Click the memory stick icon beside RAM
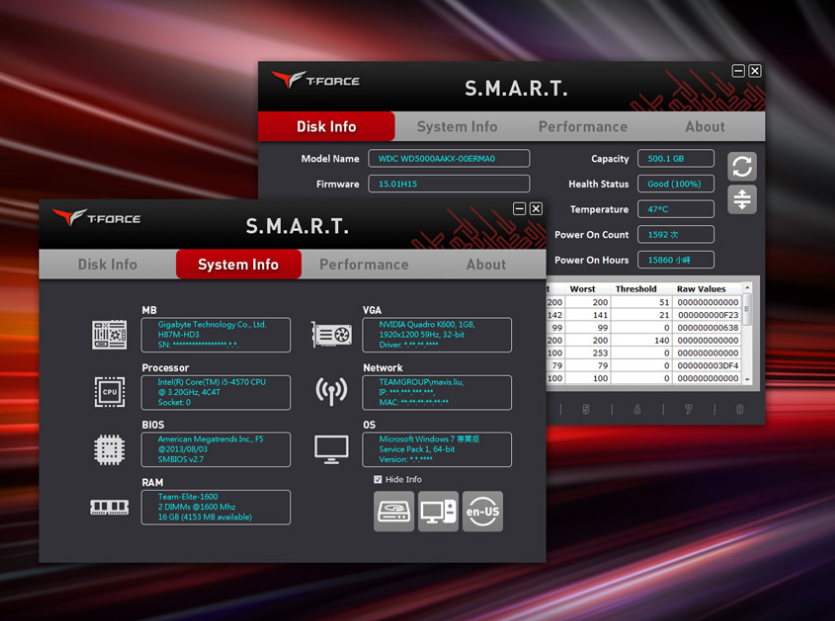835x621 pixels. tap(109, 507)
